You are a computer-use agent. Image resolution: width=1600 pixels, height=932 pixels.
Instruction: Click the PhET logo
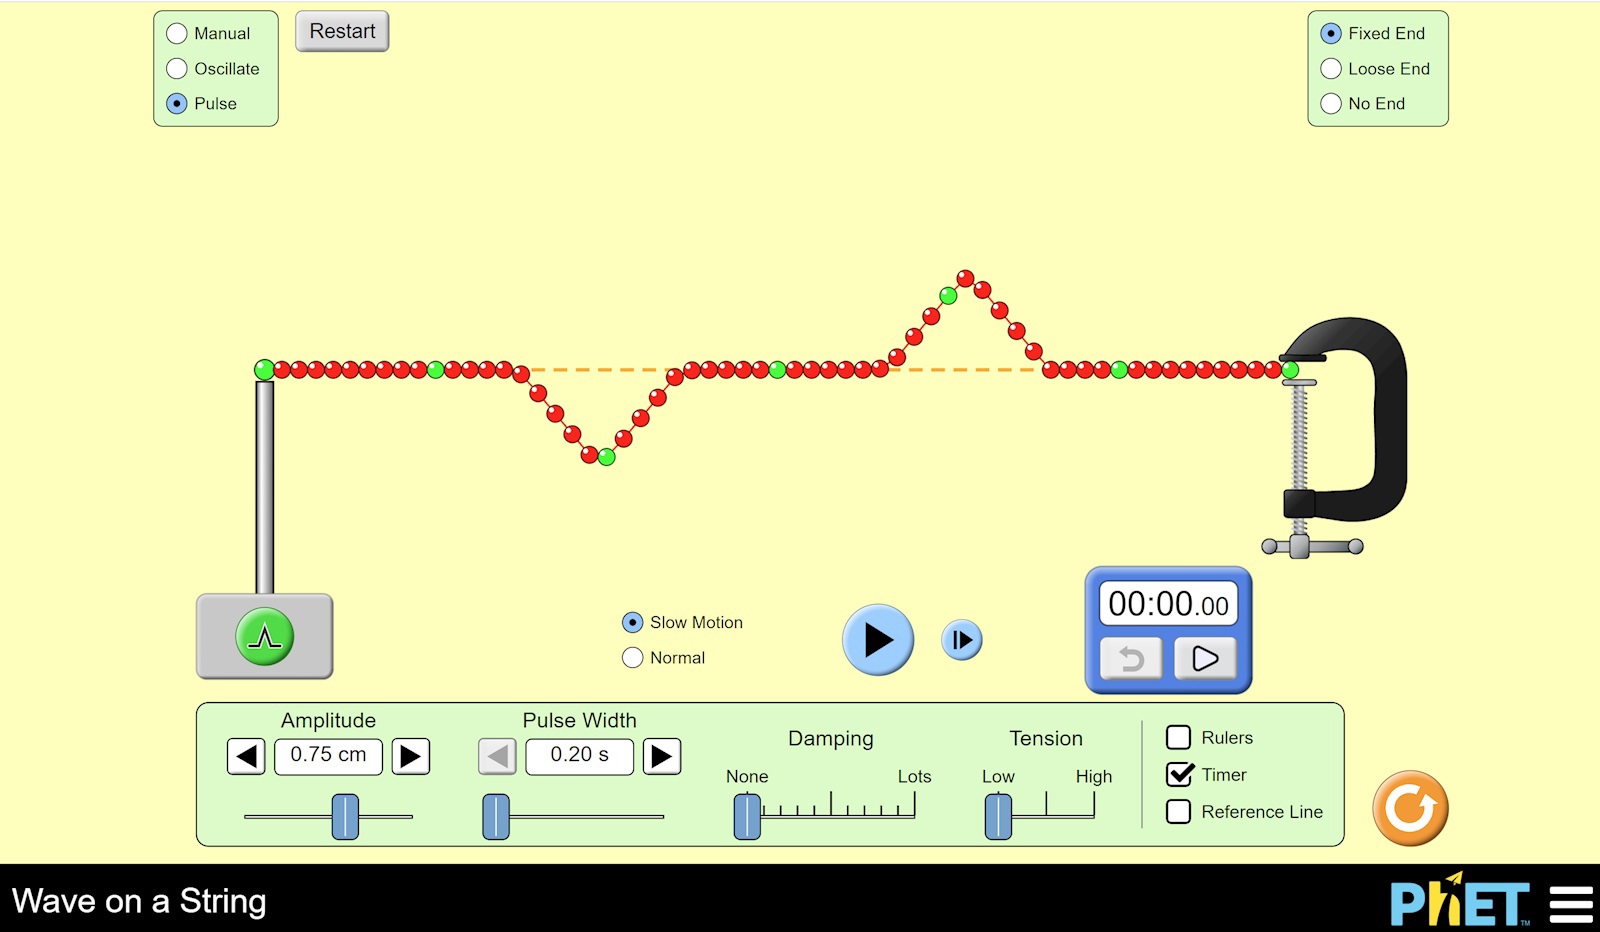point(1459,902)
